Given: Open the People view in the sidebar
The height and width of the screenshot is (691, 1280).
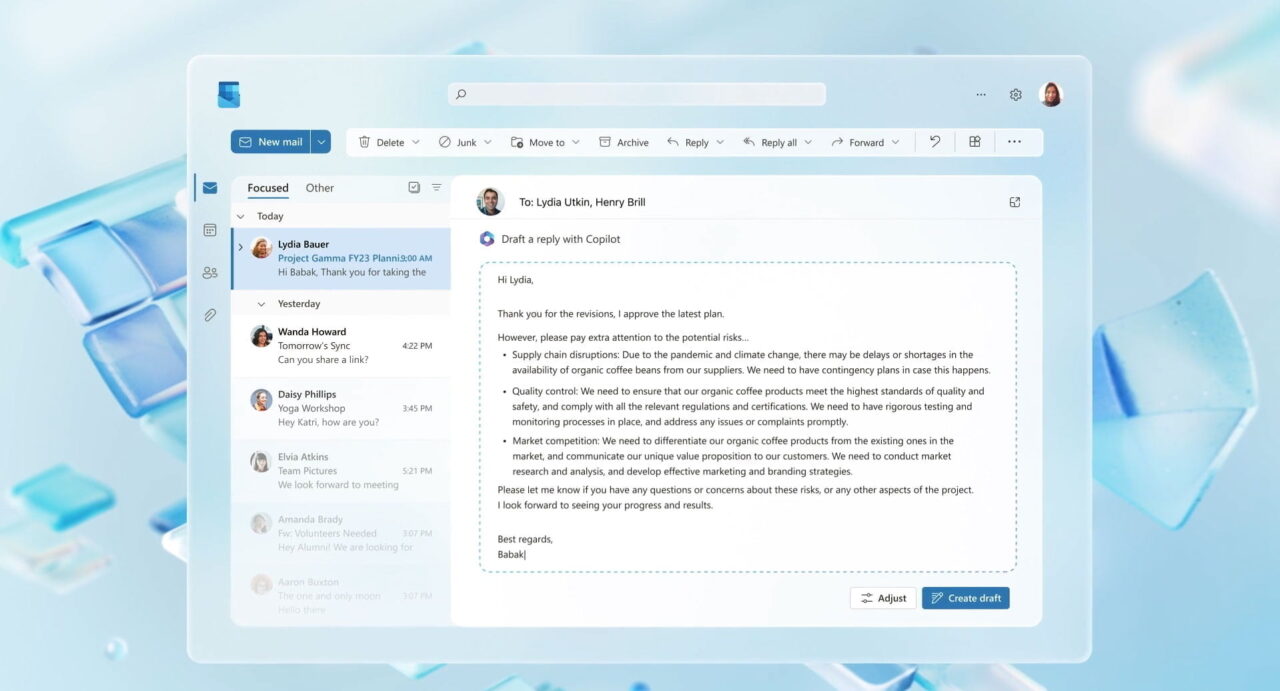Looking at the screenshot, I should click(x=210, y=272).
